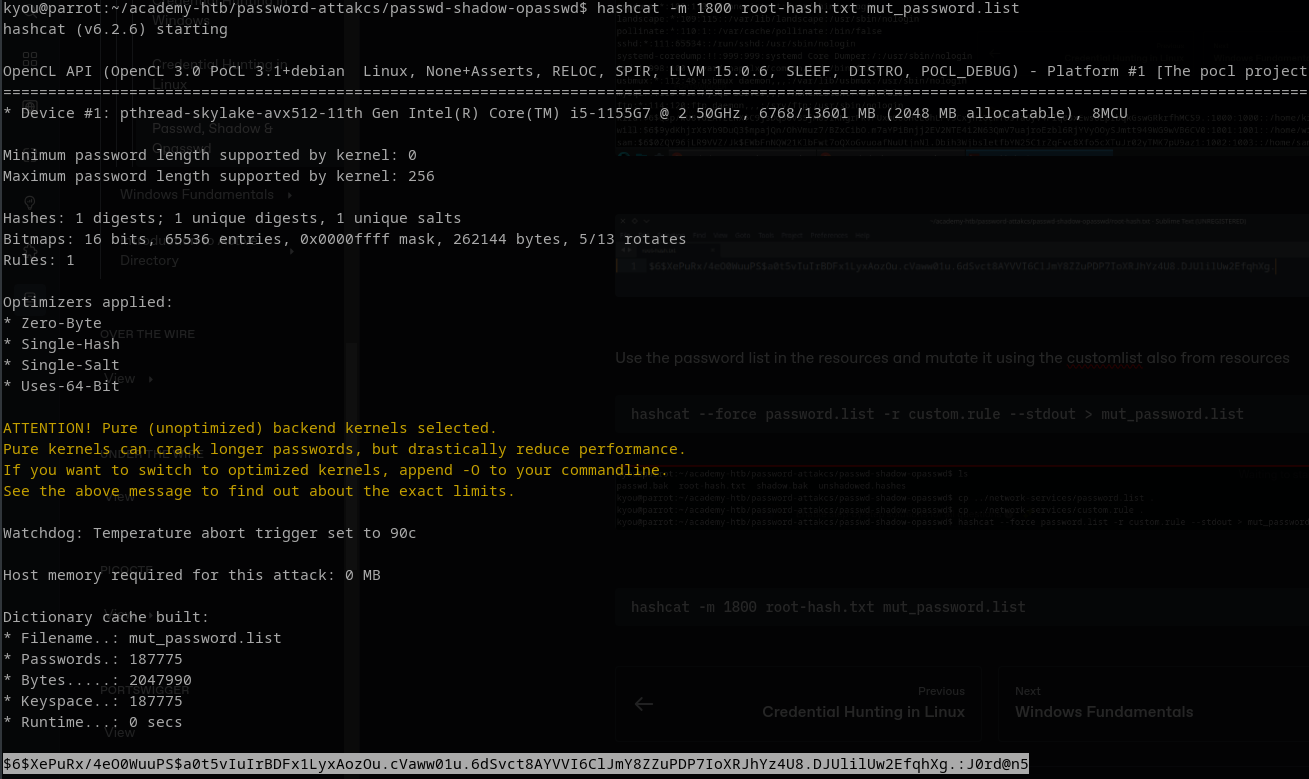The height and width of the screenshot is (779, 1309).
Task: Click the left arrow icon in Previous card
Action: tap(644, 704)
